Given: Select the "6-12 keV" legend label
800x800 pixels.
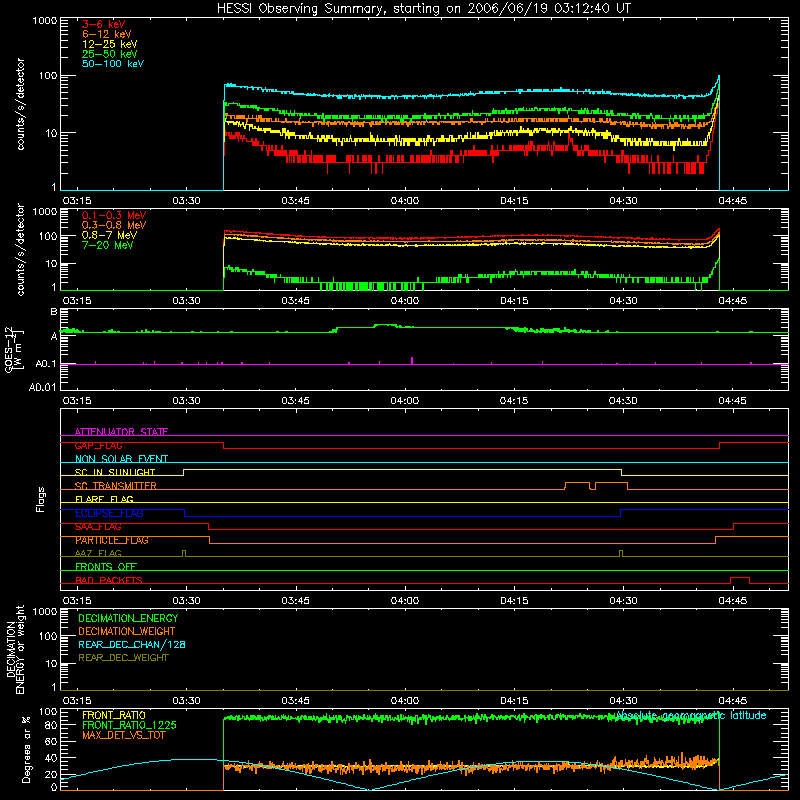Looking at the screenshot, I should [107, 34].
